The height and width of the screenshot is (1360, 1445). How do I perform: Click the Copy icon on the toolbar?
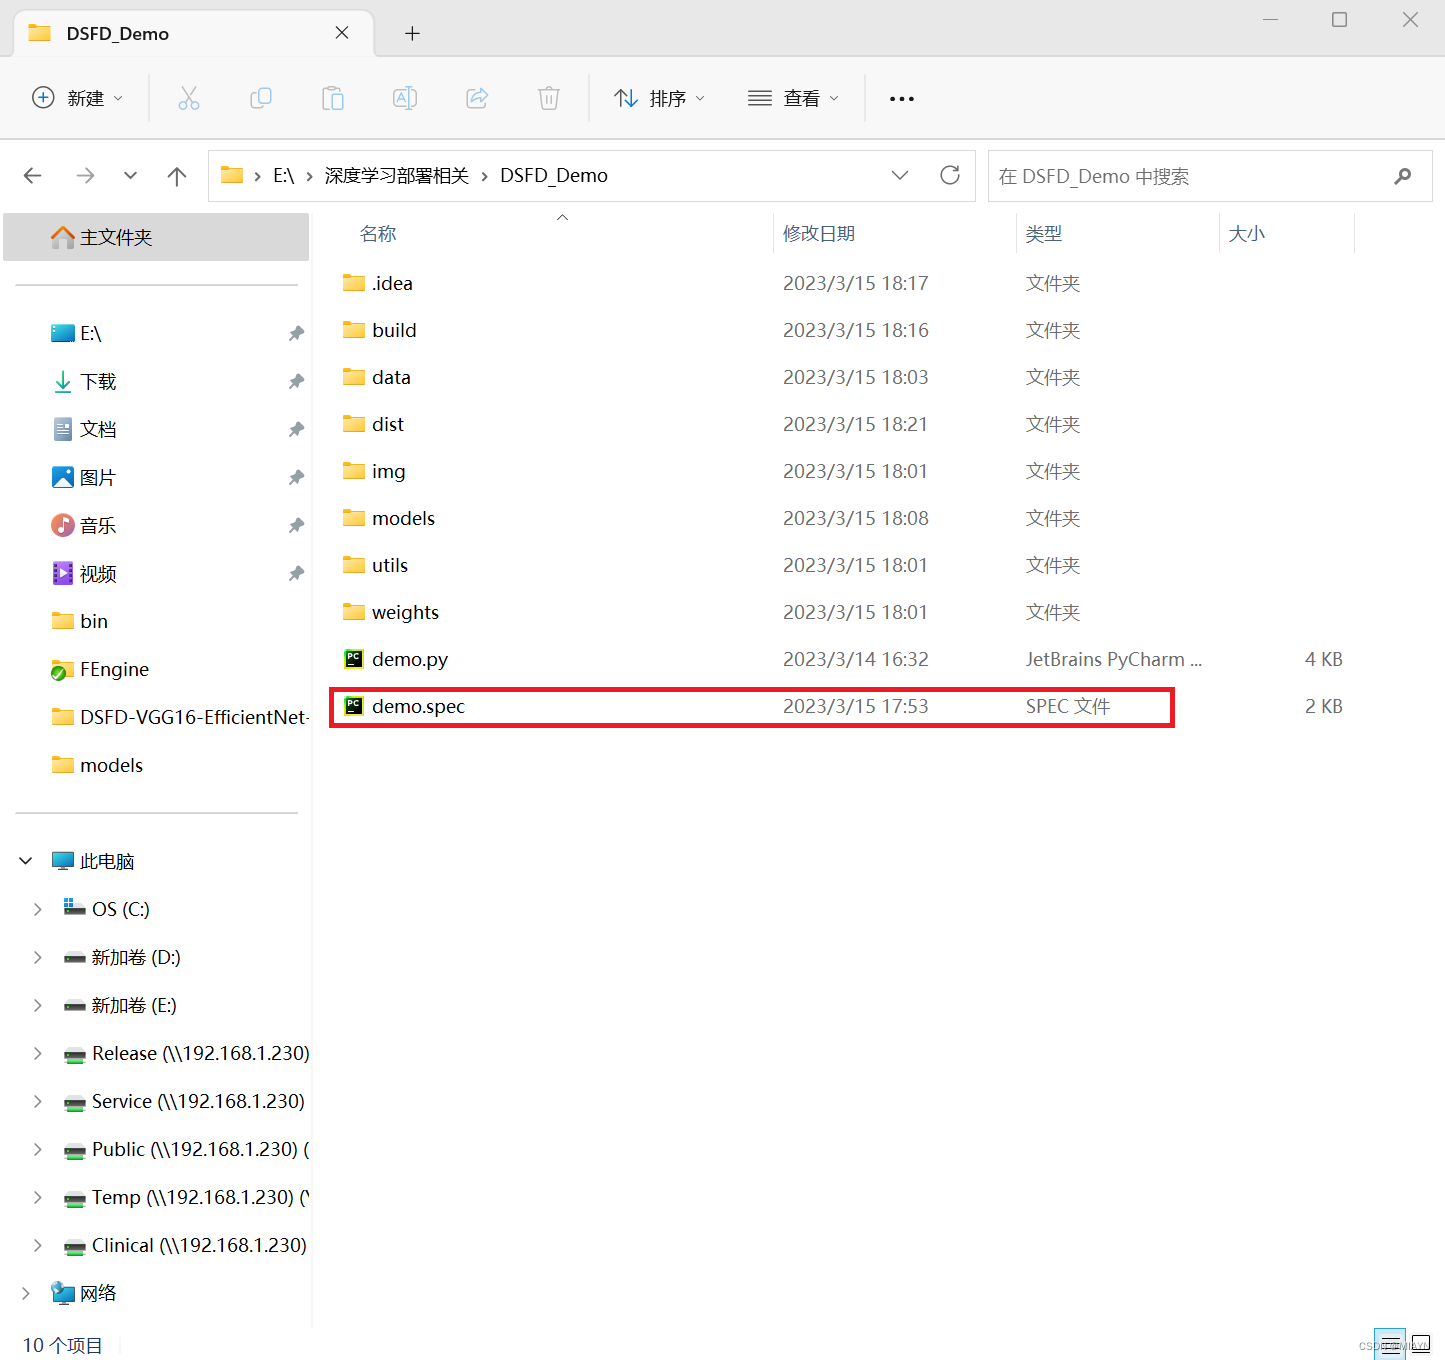click(261, 98)
